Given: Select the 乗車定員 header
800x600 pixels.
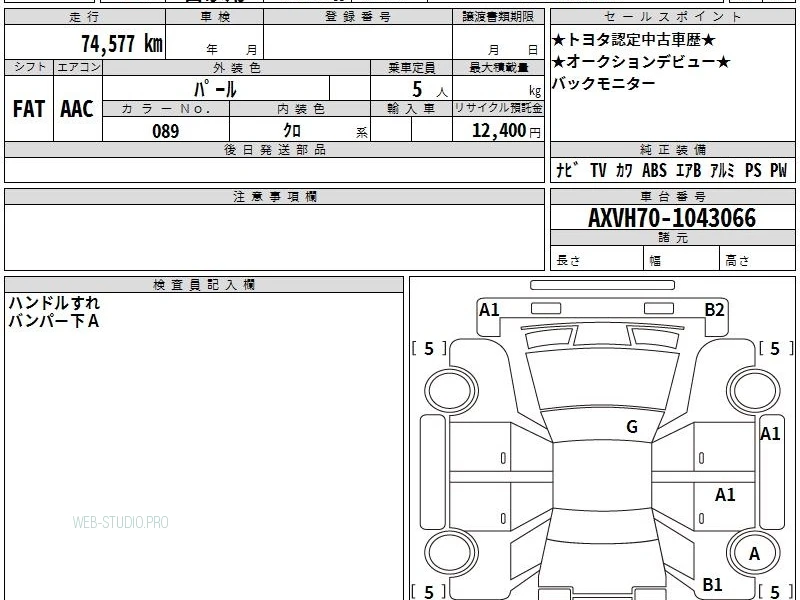Looking at the screenshot, I should pyautogui.click(x=411, y=68).
